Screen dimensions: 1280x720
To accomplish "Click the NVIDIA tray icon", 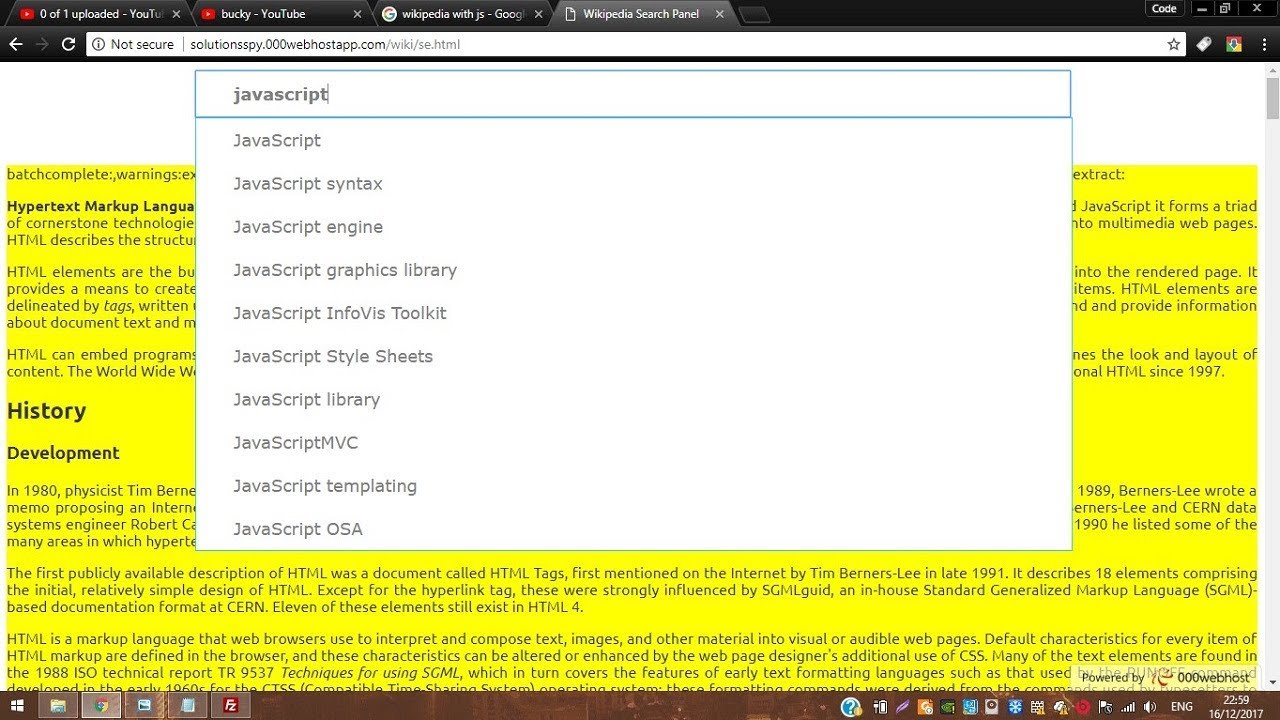I will tap(947, 707).
